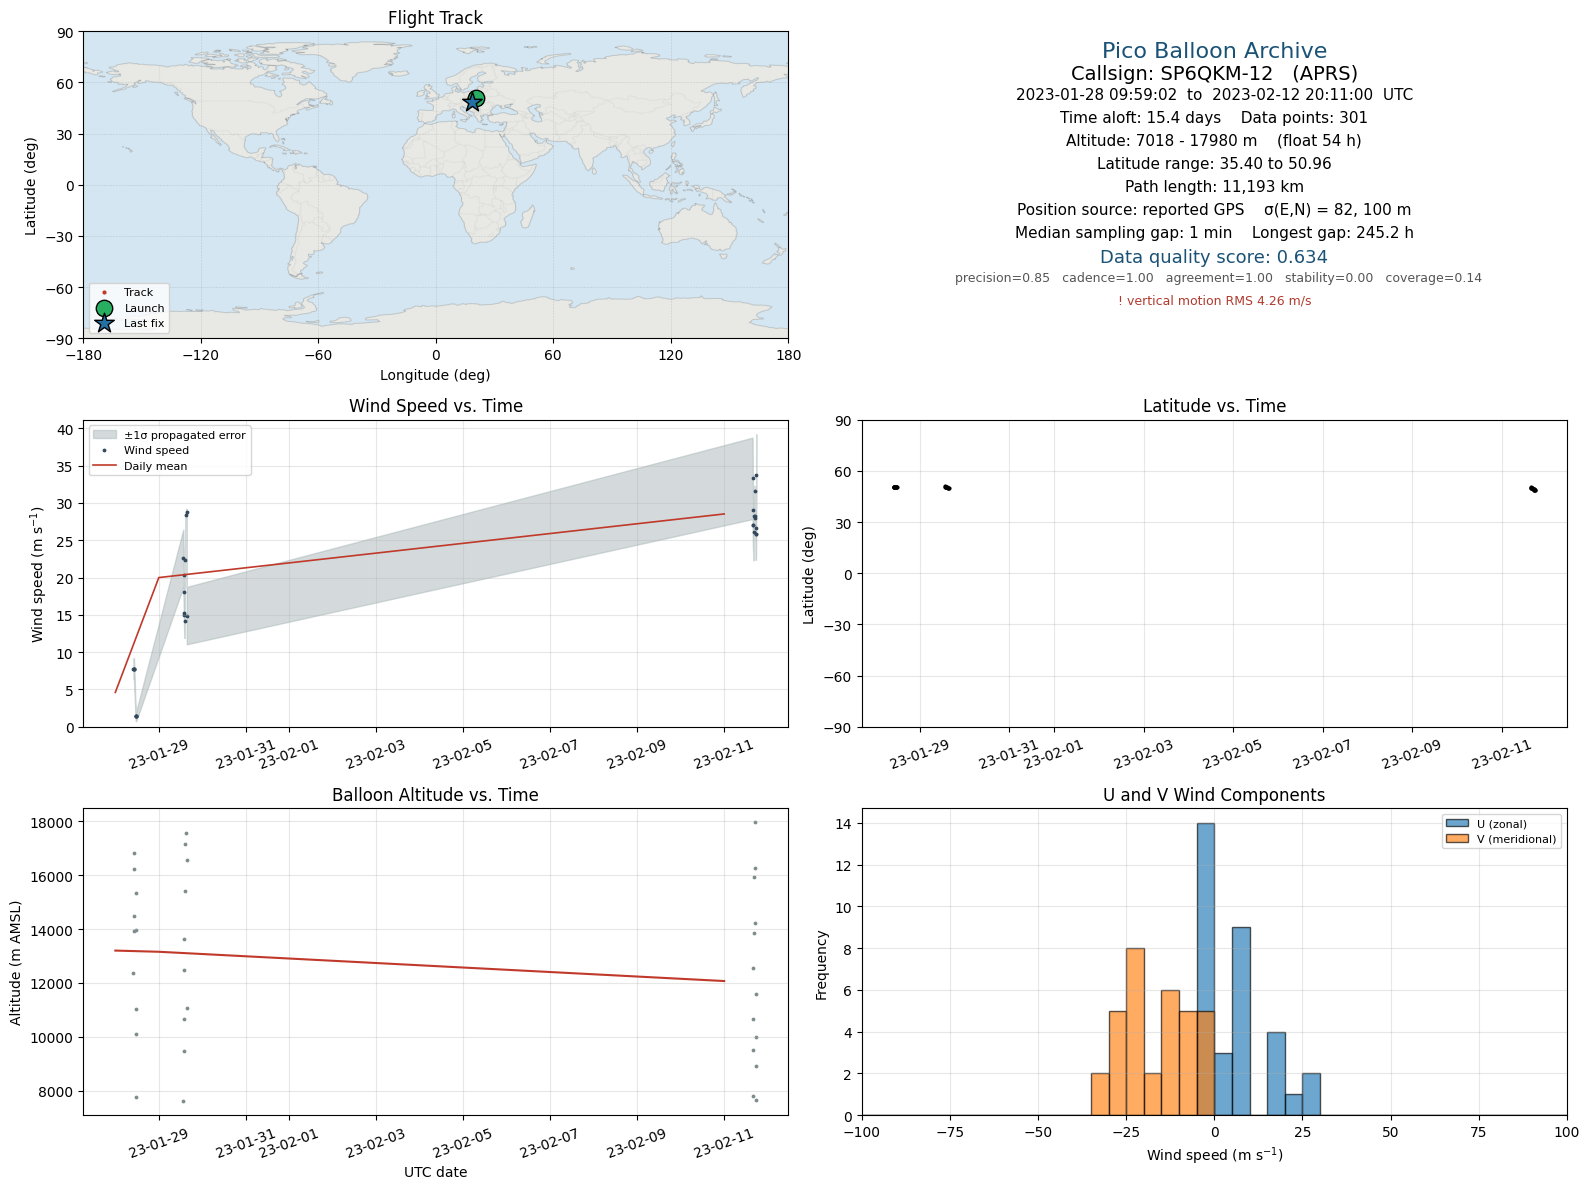This screenshot has height=1189, width=1590.
Task: Click the "V (meridional)" legend label
Action: pos(1517,839)
